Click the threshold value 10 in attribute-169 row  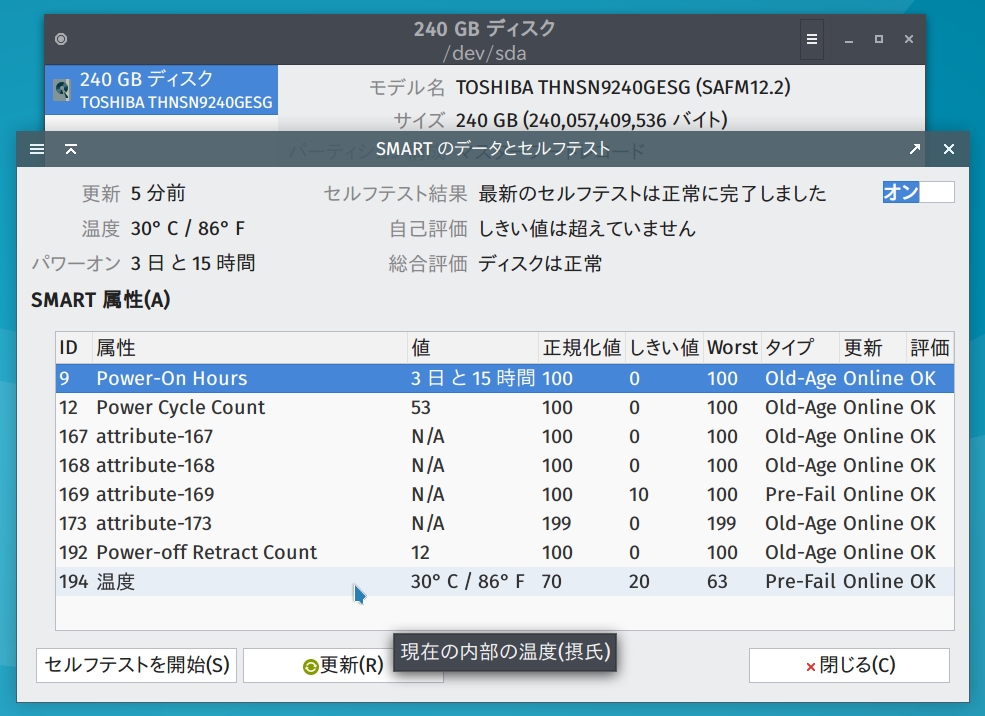(638, 494)
